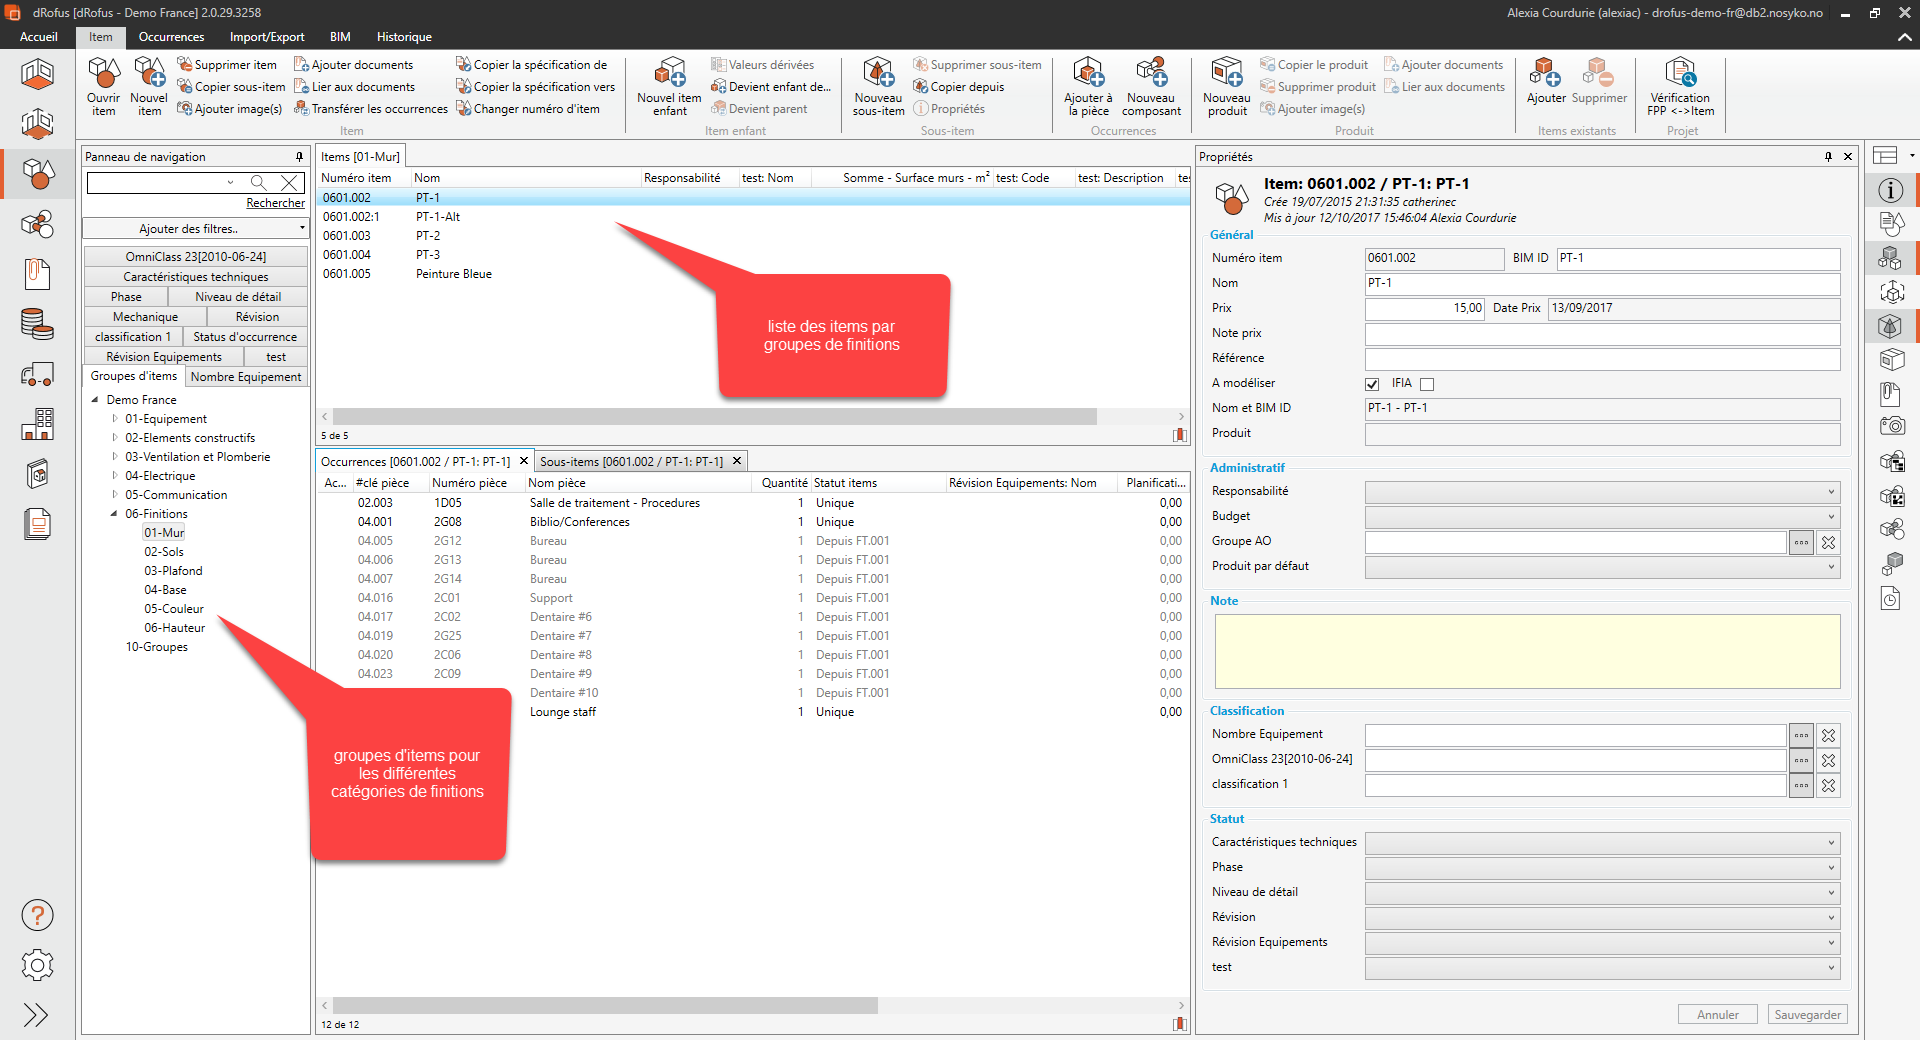Image resolution: width=1920 pixels, height=1040 pixels.
Task: Click the Sauvegarder button
Action: pos(1807,1014)
